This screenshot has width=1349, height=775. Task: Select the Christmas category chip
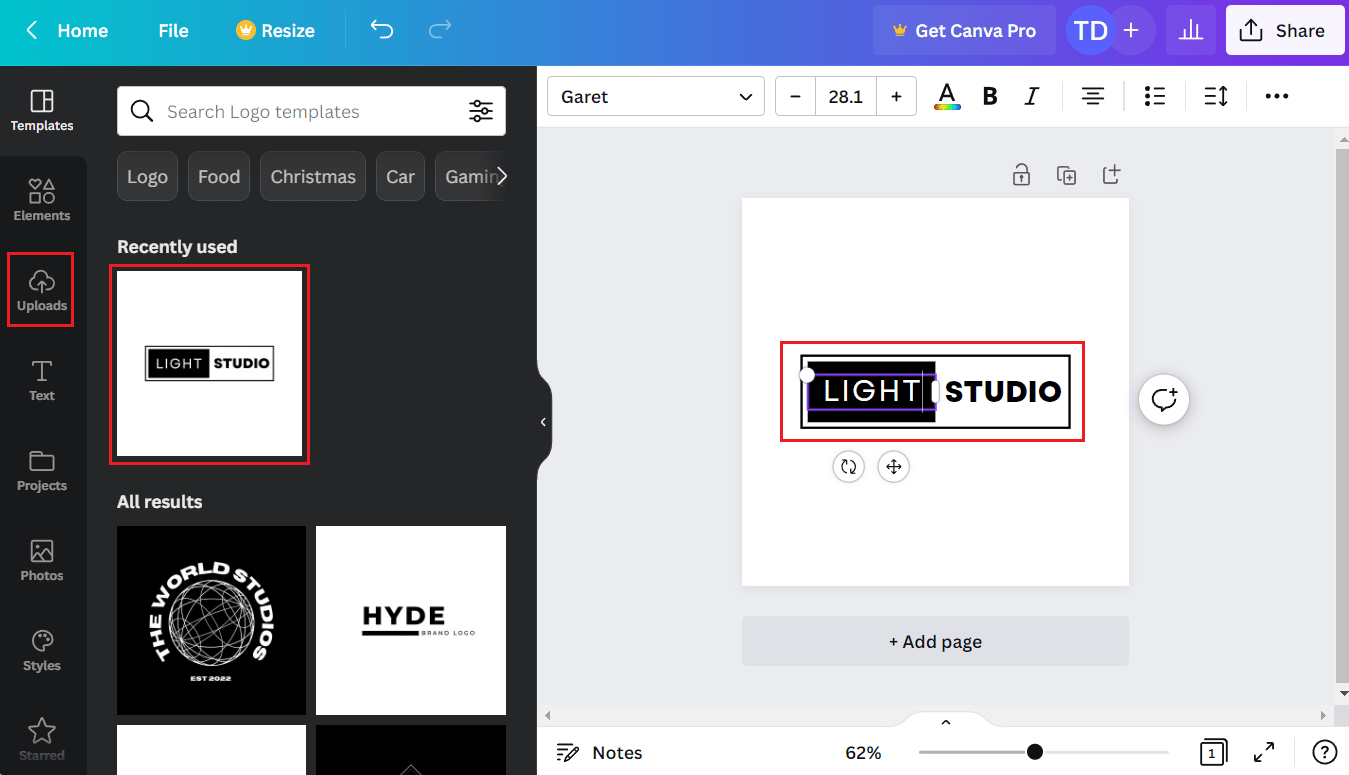(313, 176)
